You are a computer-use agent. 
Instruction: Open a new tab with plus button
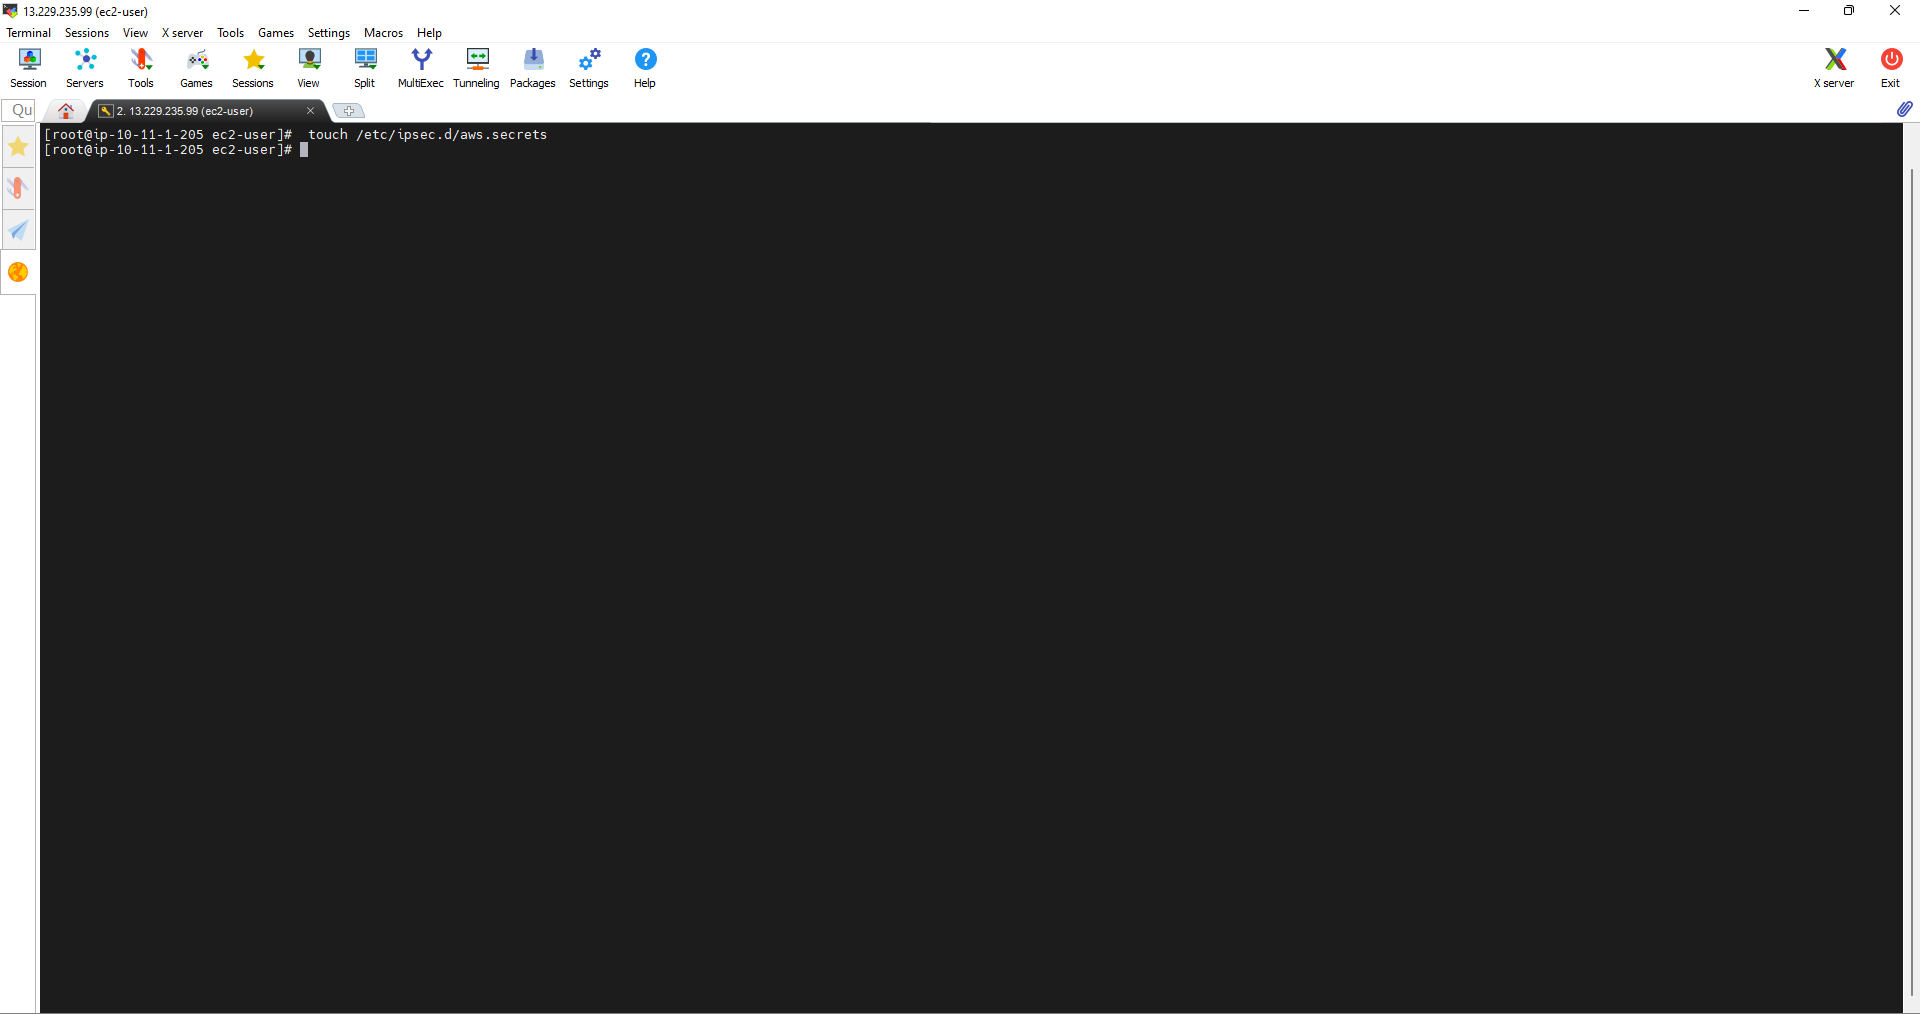tap(348, 111)
